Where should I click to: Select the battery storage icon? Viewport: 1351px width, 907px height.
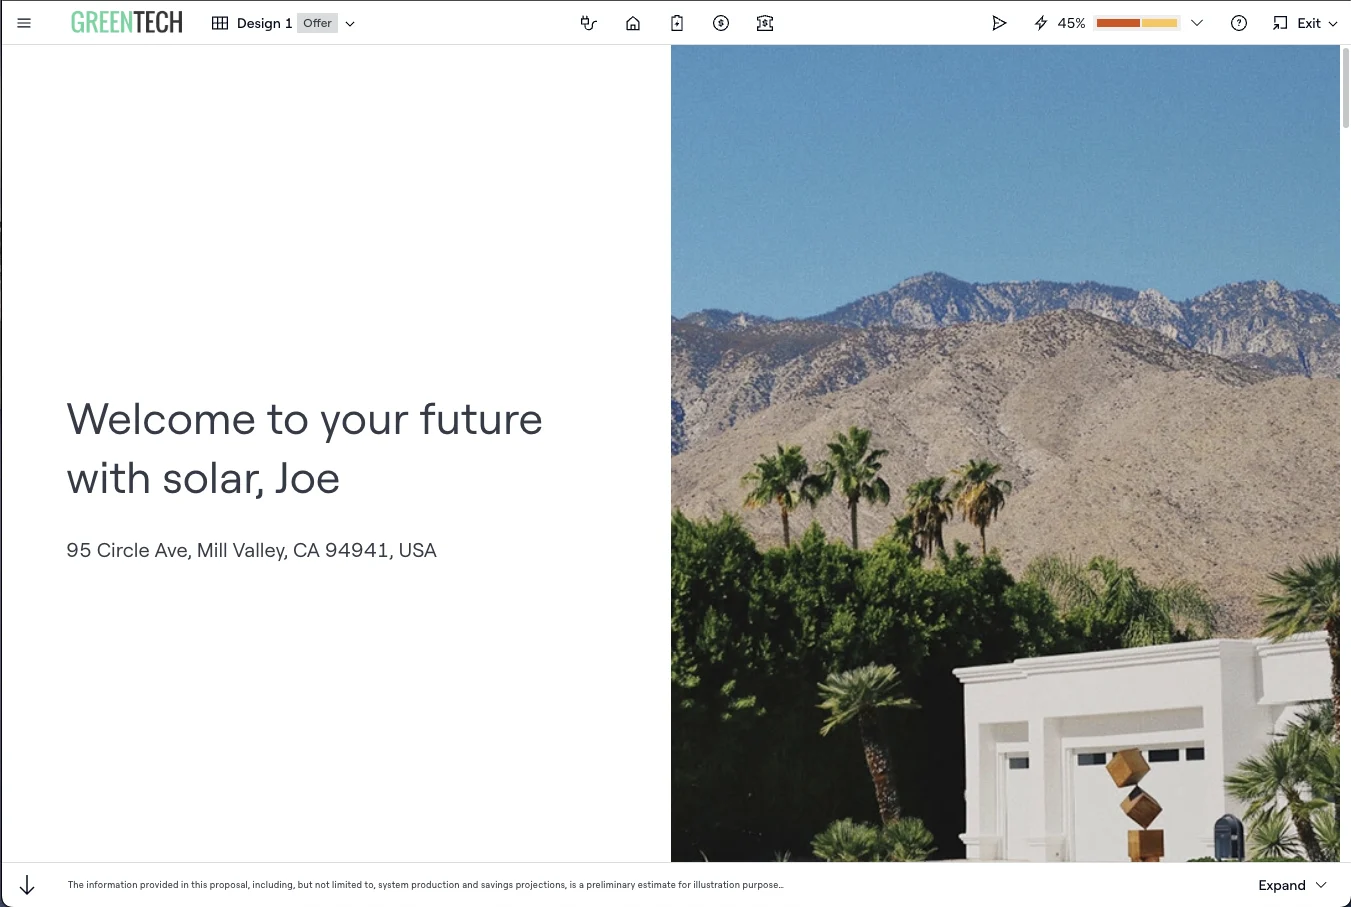(677, 23)
